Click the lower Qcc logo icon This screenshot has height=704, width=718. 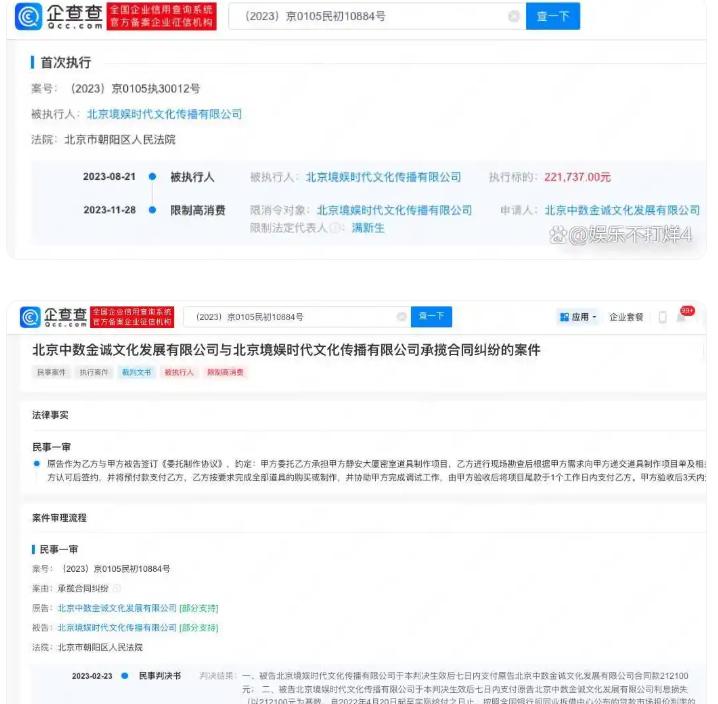click(x=30, y=317)
